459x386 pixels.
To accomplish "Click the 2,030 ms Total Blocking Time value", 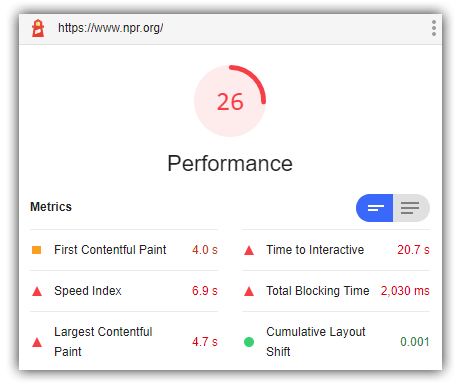I will tap(405, 291).
